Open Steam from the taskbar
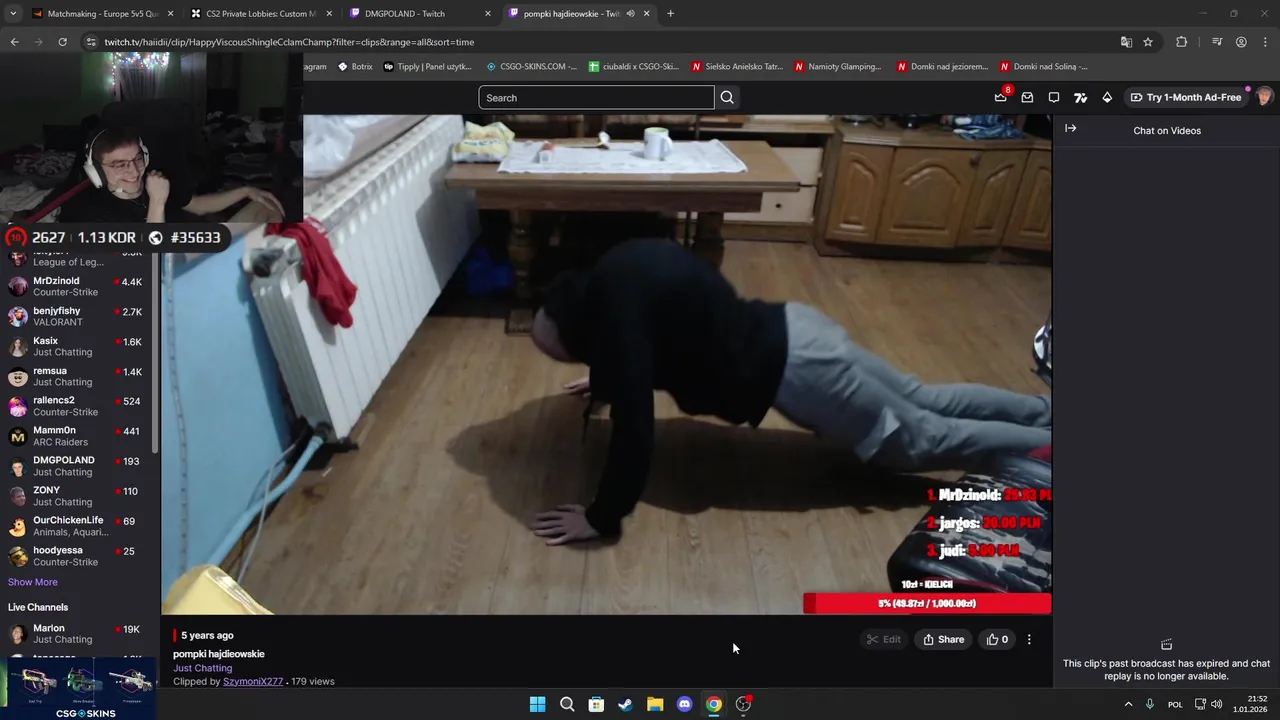The width and height of the screenshot is (1280, 720). pos(625,704)
